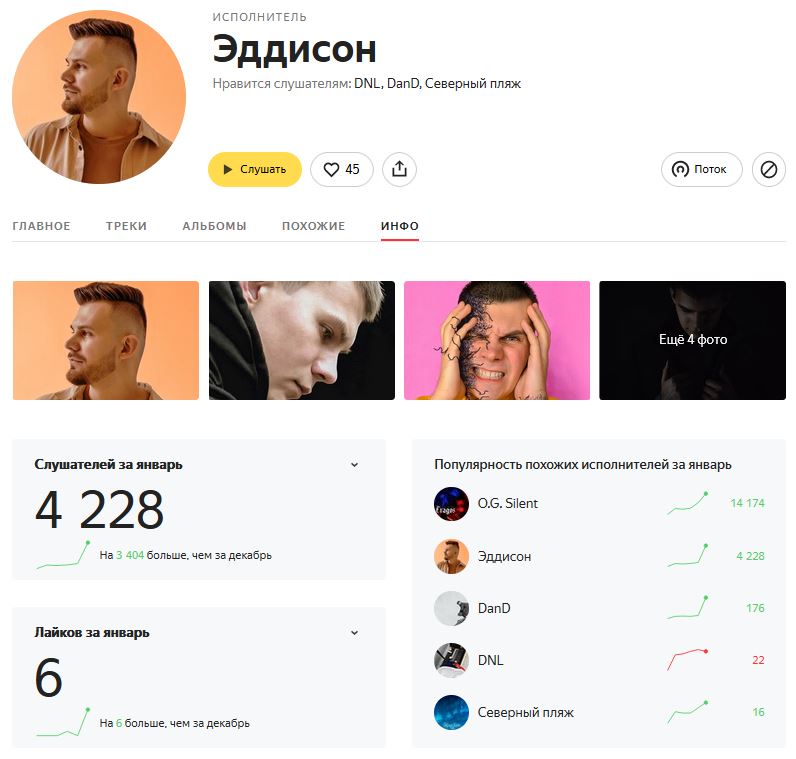Open the DNL avatar icon
Viewport: 796px width, 759px height.
click(451, 660)
